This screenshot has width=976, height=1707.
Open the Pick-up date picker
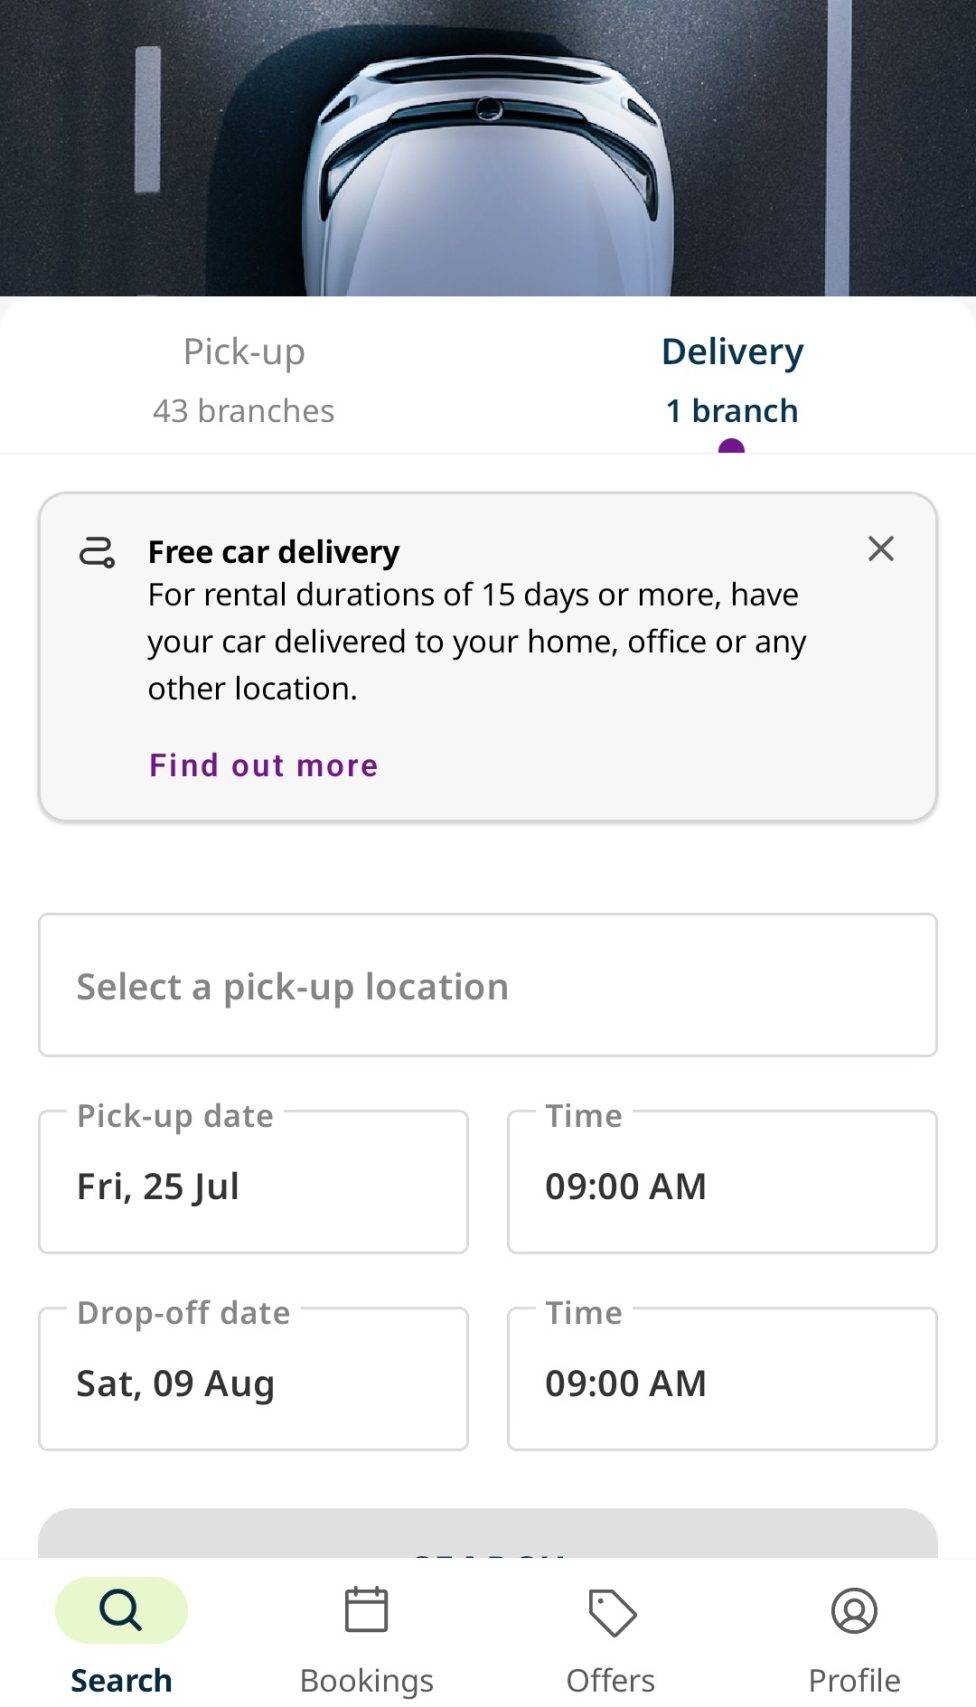pyautogui.click(x=253, y=1184)
